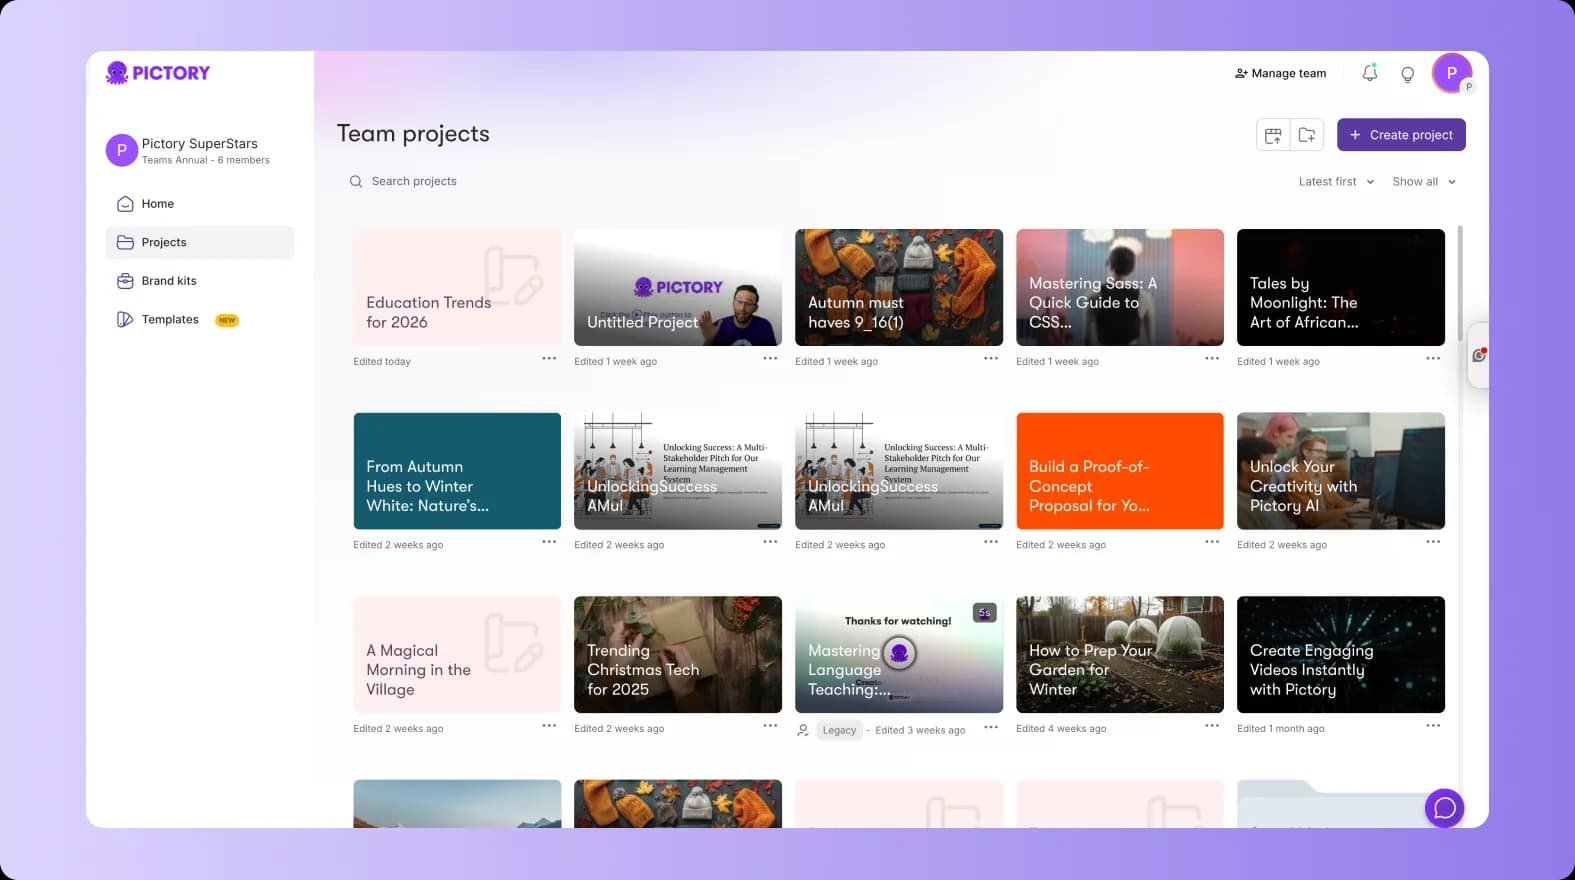
Task: Click the Create project button
Action: click(x=1401, y=135)
